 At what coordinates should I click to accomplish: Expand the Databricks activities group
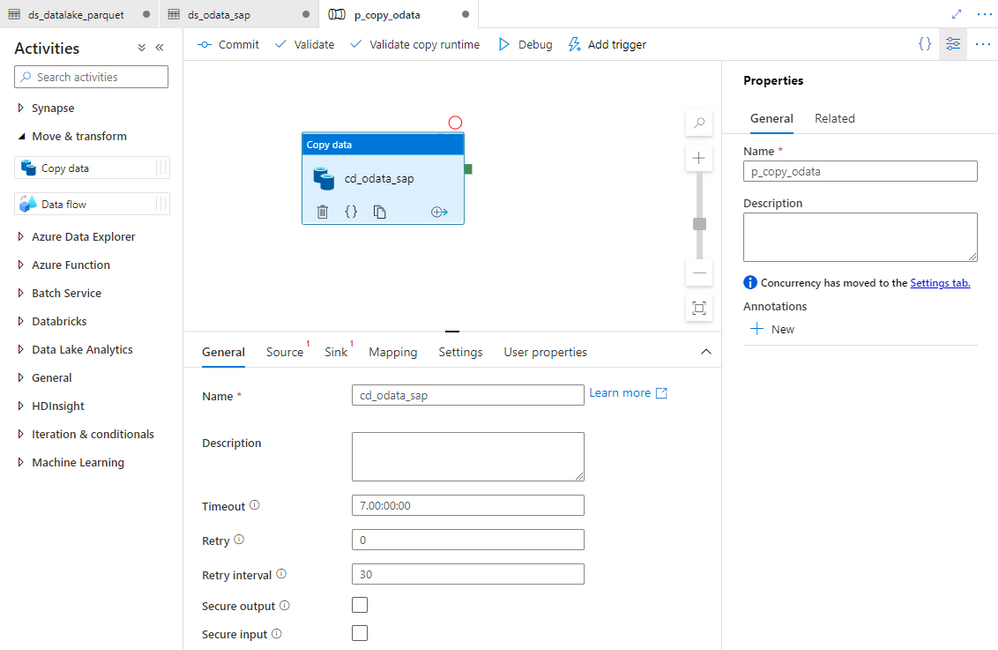tap(21, 321)
